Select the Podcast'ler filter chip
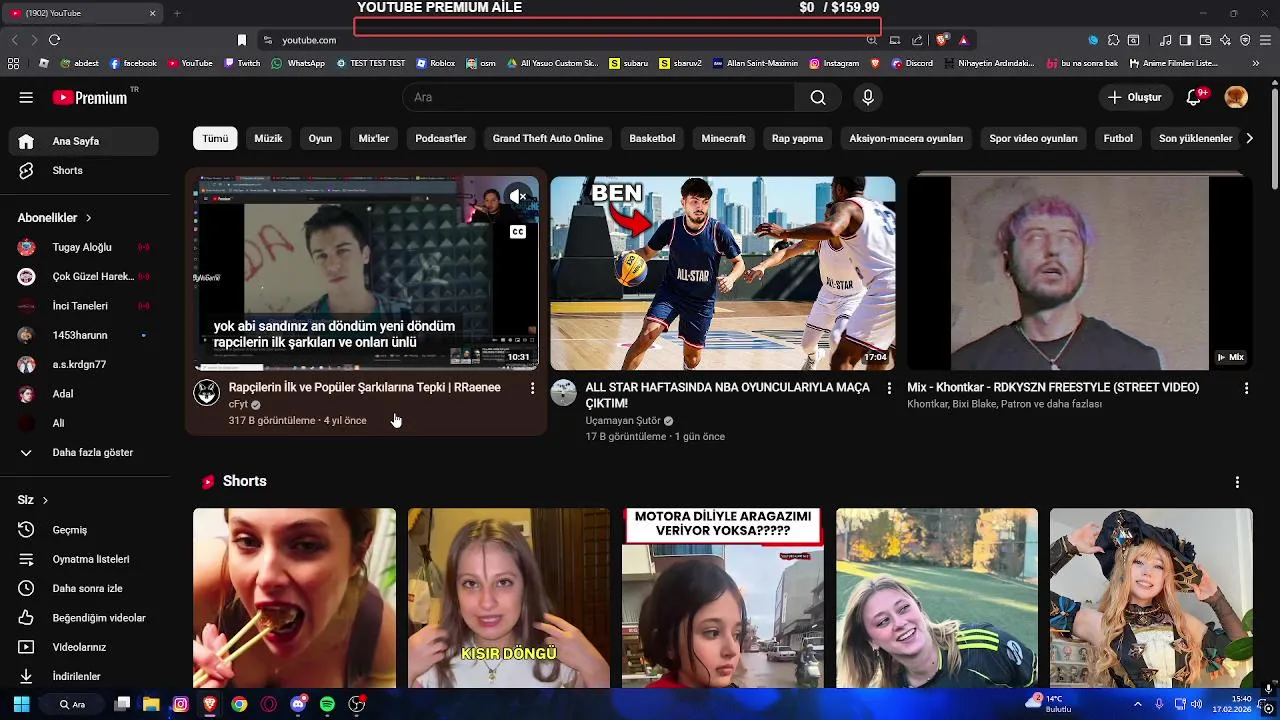This screenshot has width=1280, height=720. 441,139
